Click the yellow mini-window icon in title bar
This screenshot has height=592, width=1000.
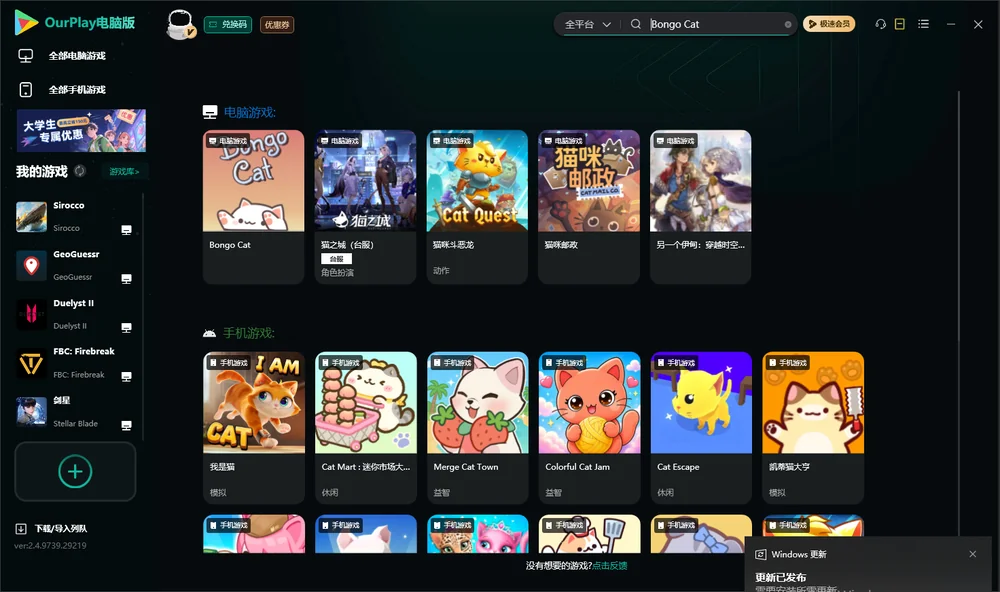899,24
